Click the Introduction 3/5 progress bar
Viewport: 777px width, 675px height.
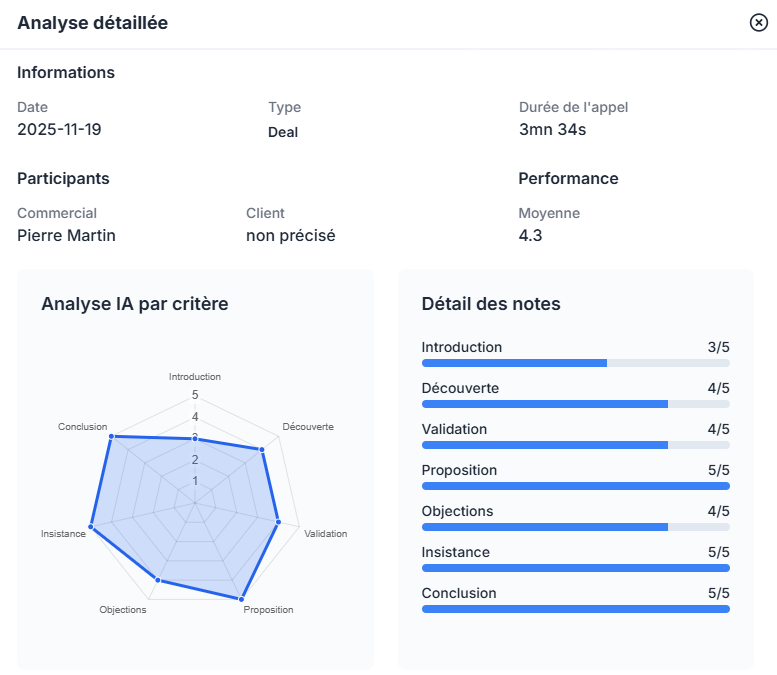[x=575, y=363]
